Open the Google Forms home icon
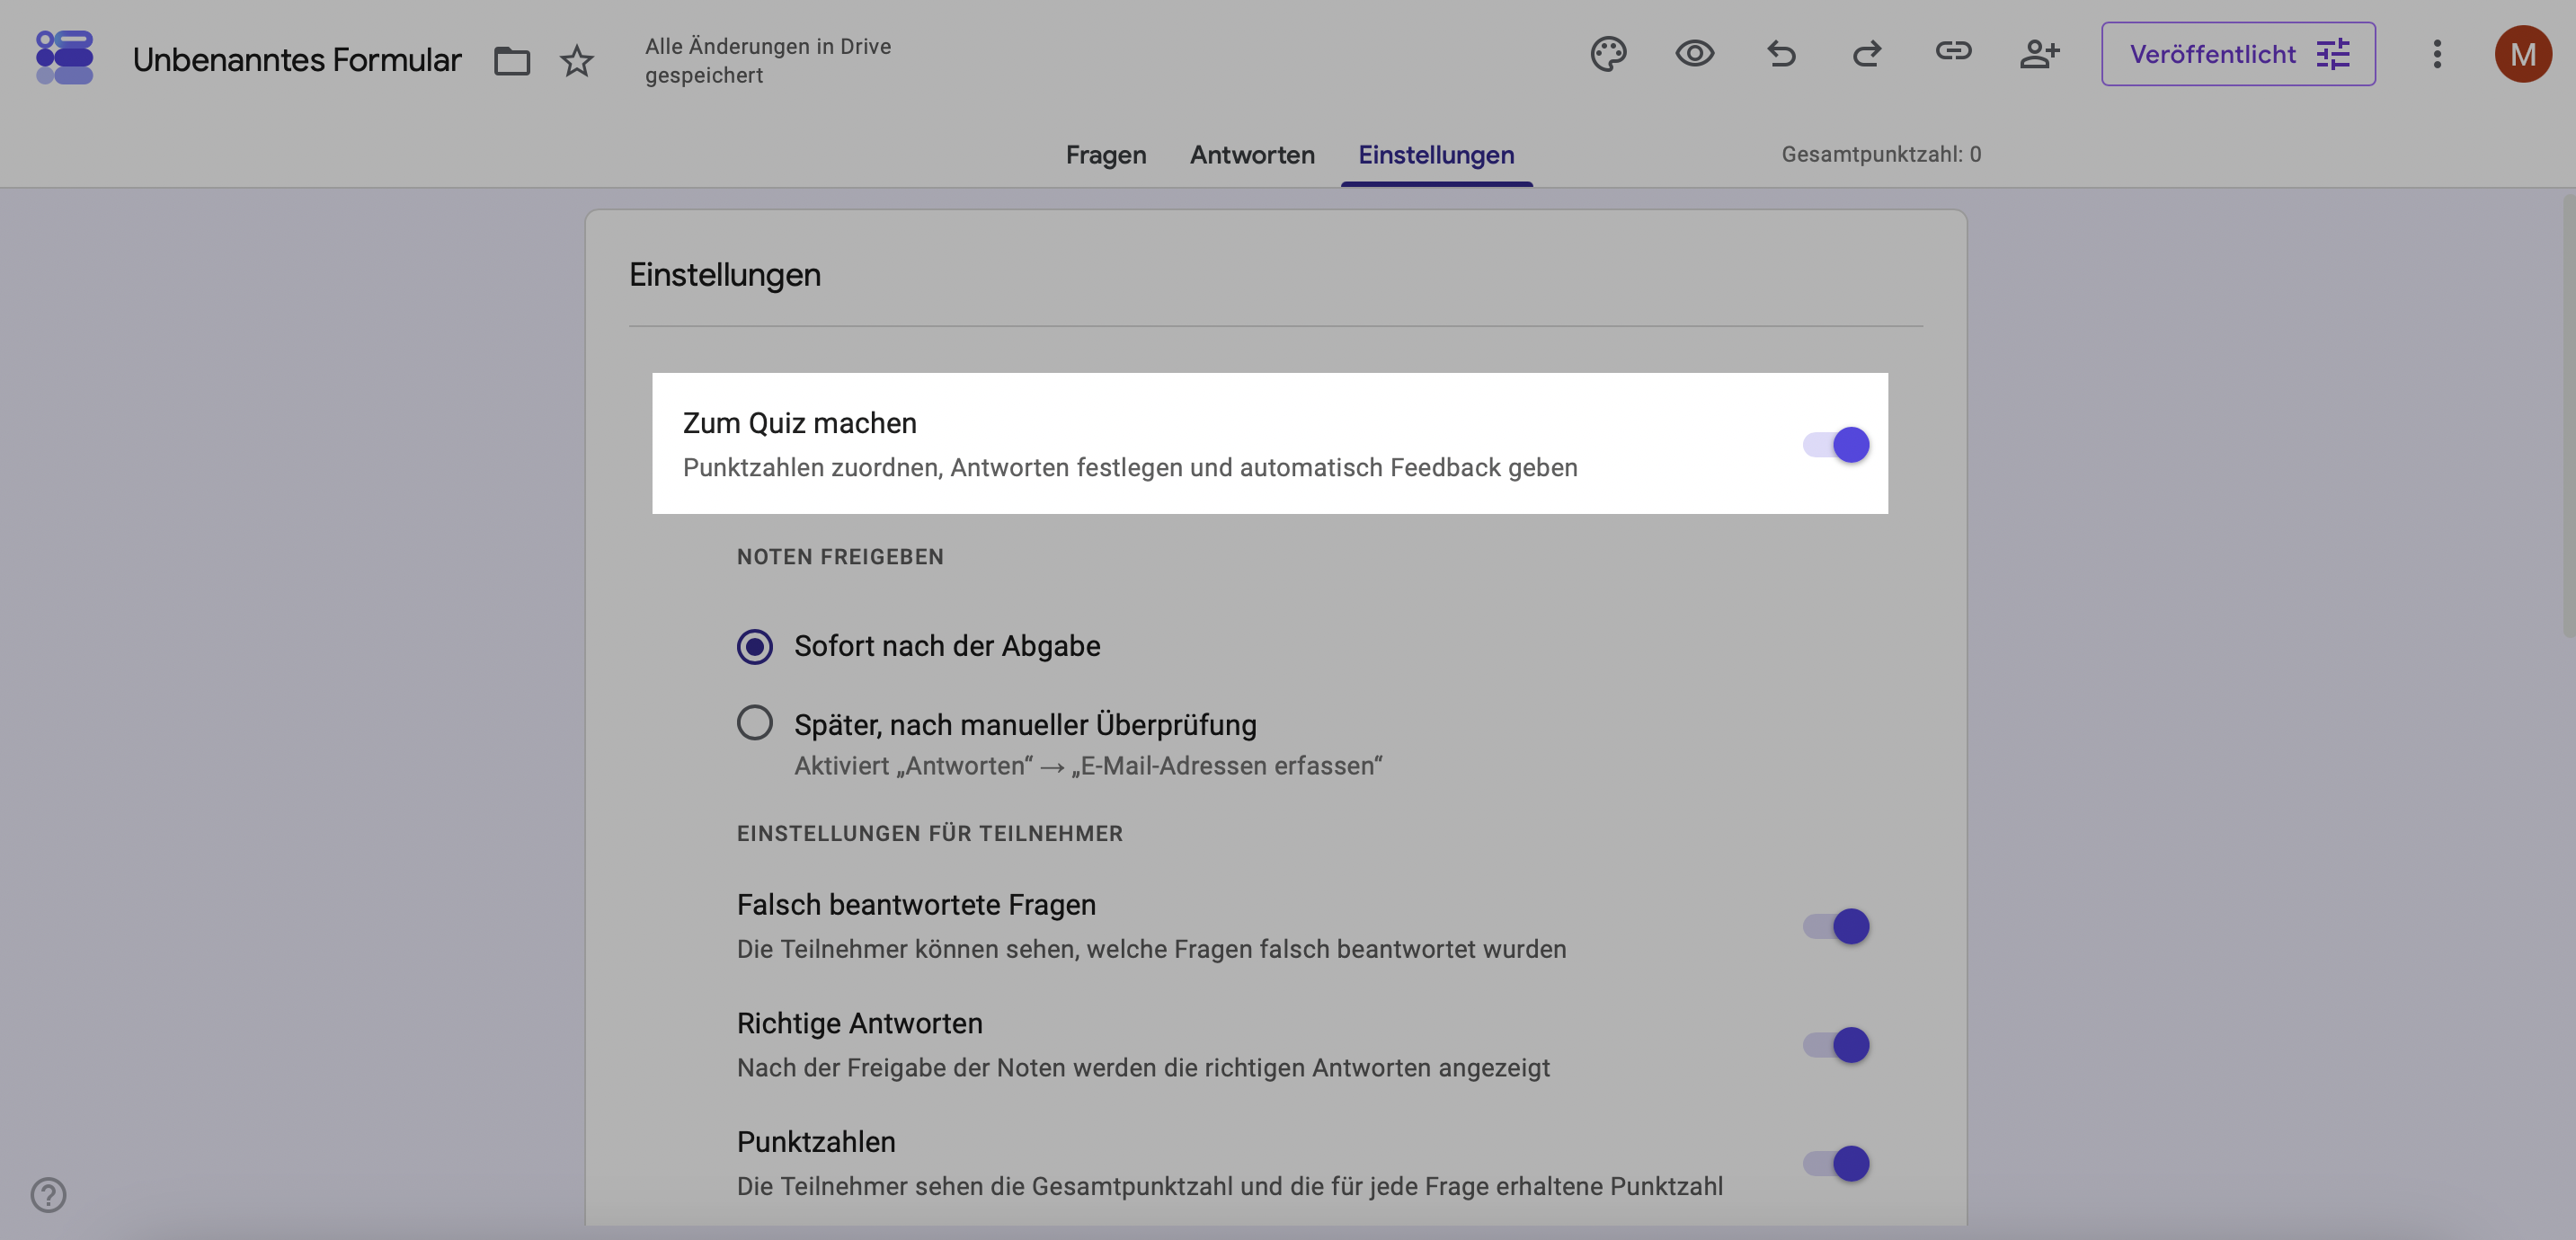This screenshot has width=2576, height=1240. coord(64,57)
